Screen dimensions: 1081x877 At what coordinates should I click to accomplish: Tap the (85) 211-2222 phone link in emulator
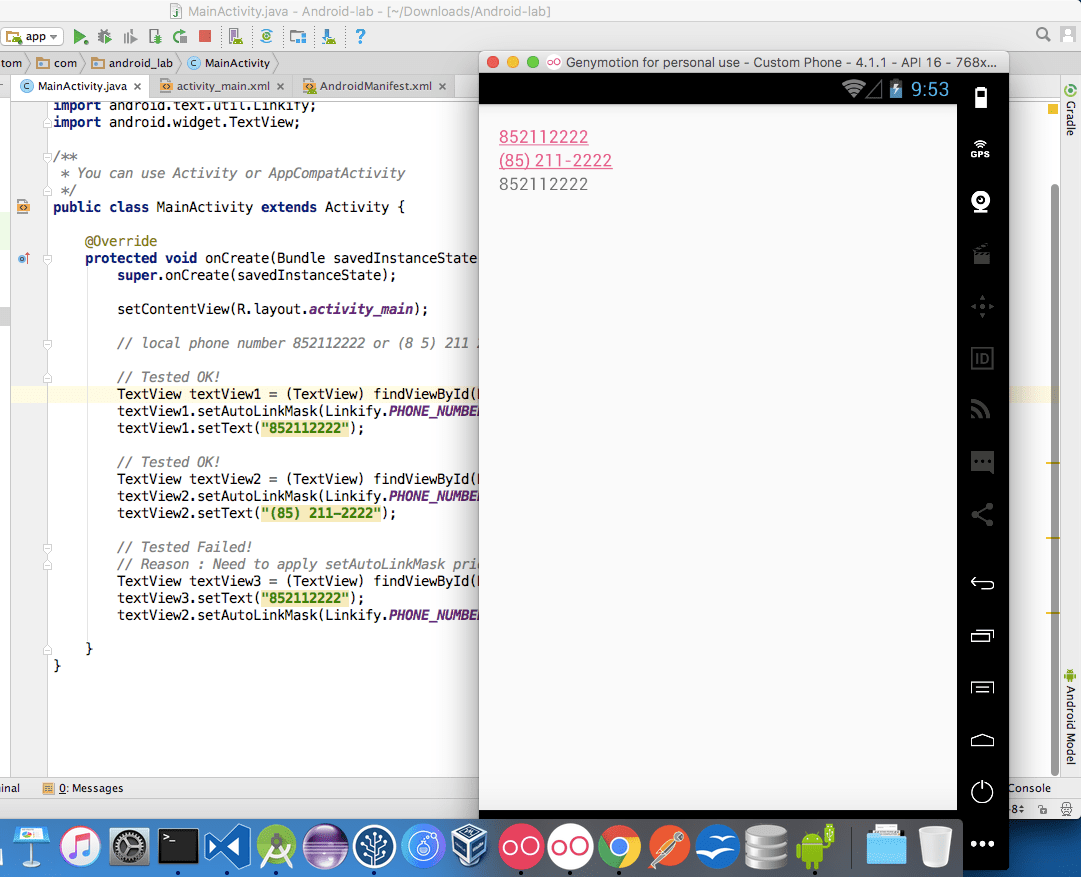pyautogui.click(x=555, y=161)
